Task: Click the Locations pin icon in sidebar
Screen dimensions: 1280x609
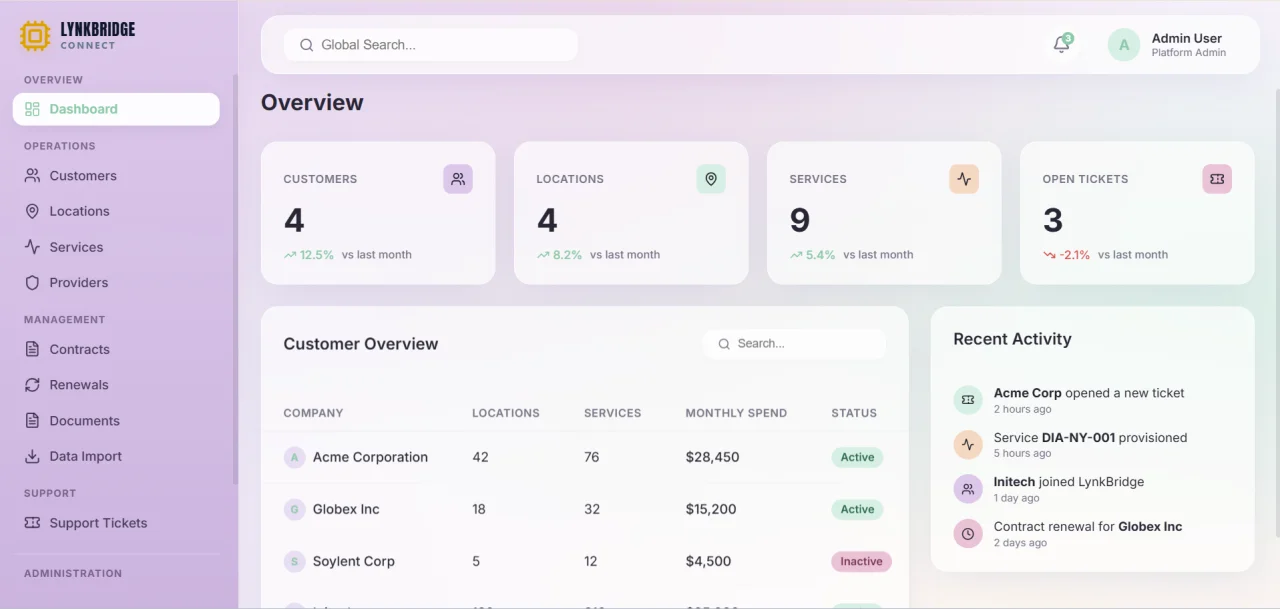Action: [32, 211]
